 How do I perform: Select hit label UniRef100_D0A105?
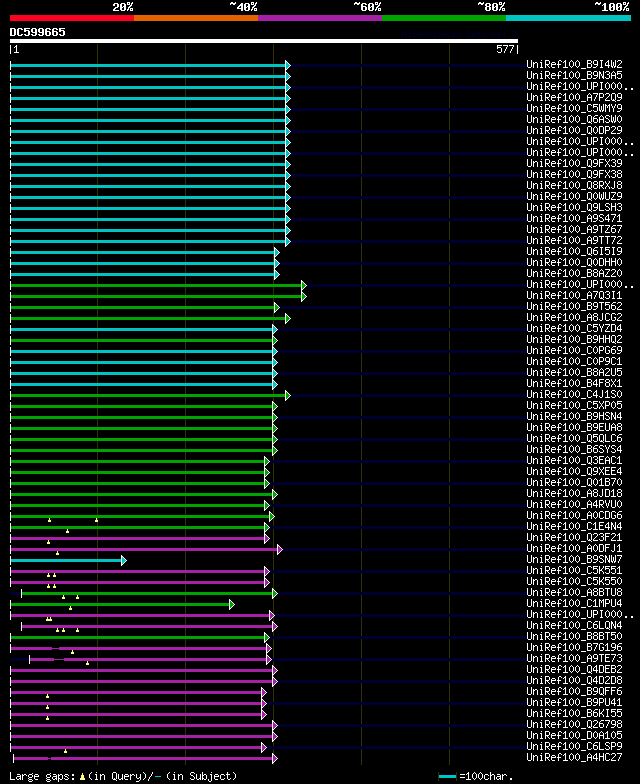coord(574,736)
